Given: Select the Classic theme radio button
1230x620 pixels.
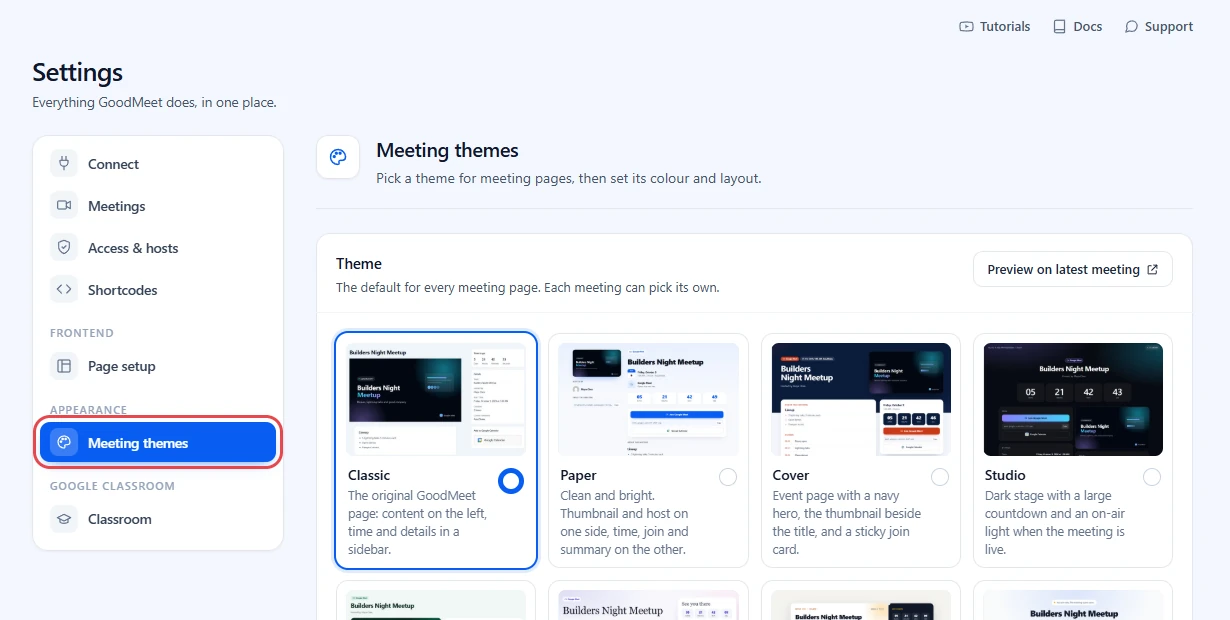Looking at the screenshot, I should click(x=511, y=481).
